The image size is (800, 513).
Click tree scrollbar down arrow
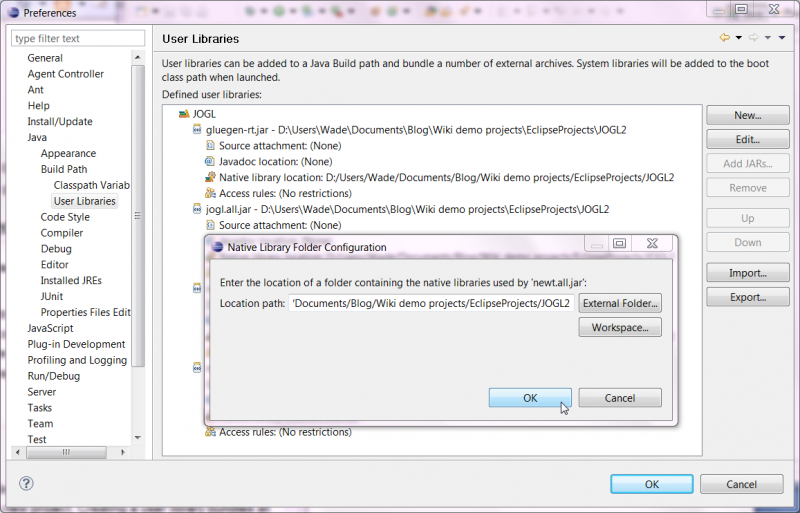[137, 438]
